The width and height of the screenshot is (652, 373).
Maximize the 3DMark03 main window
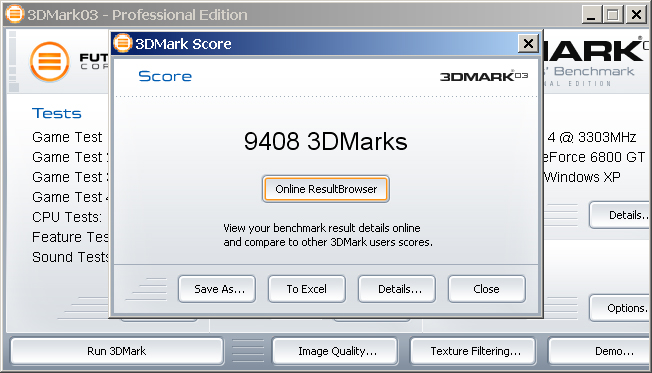coord(613,15)
